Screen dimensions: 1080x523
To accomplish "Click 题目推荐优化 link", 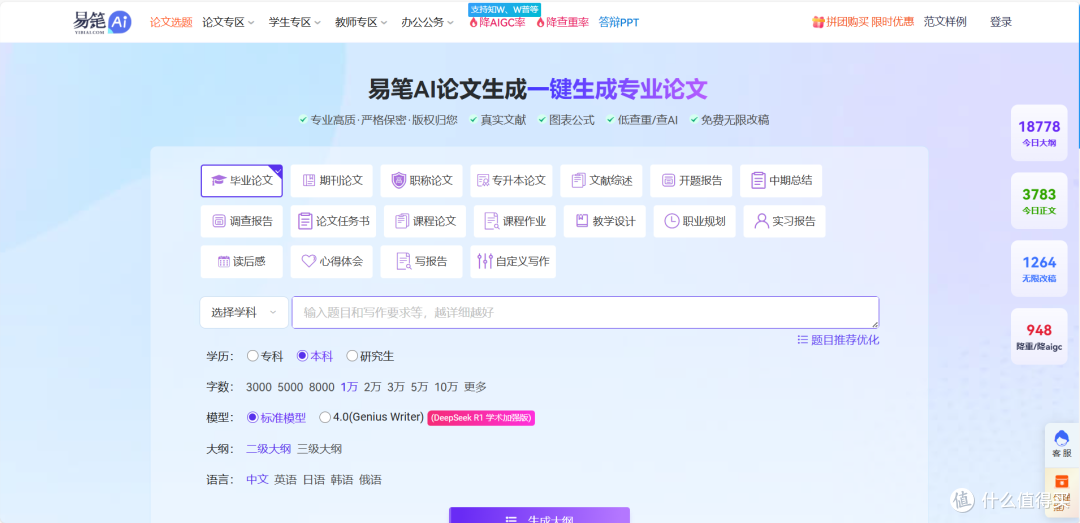I will point(838,340).
